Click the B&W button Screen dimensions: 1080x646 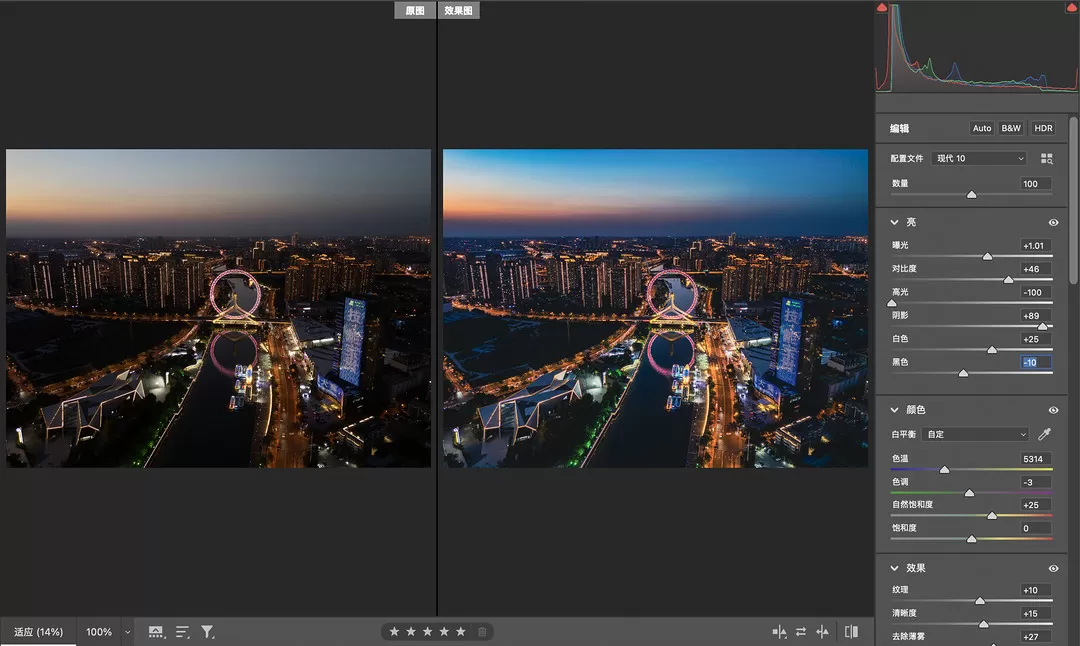1011,128
